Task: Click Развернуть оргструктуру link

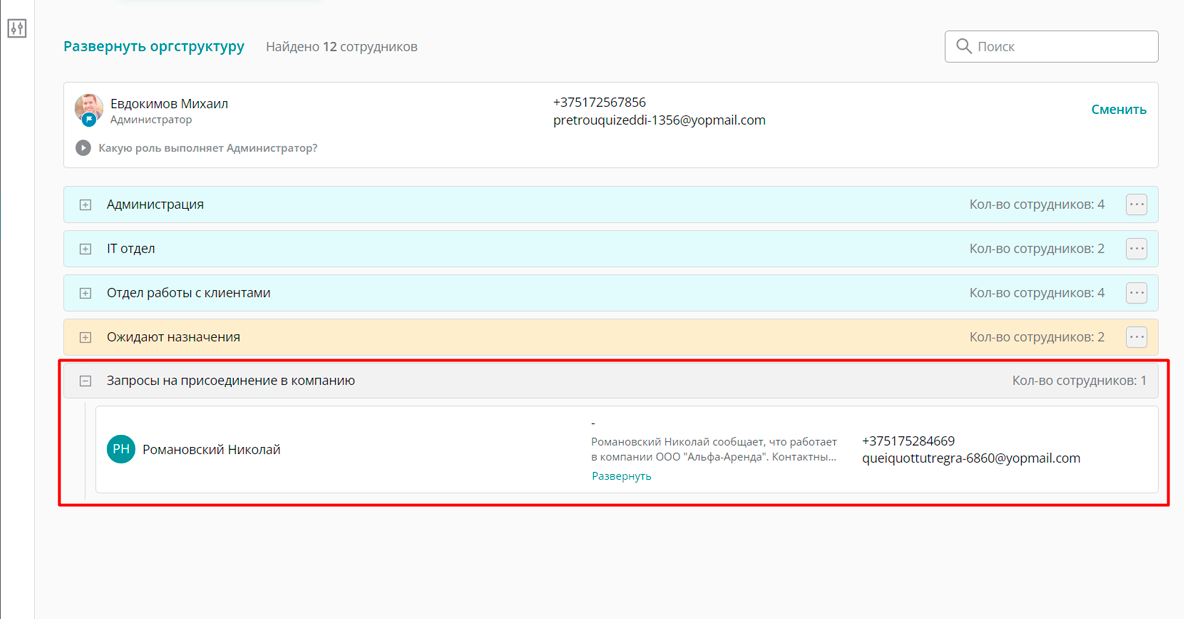Action: 154,46
